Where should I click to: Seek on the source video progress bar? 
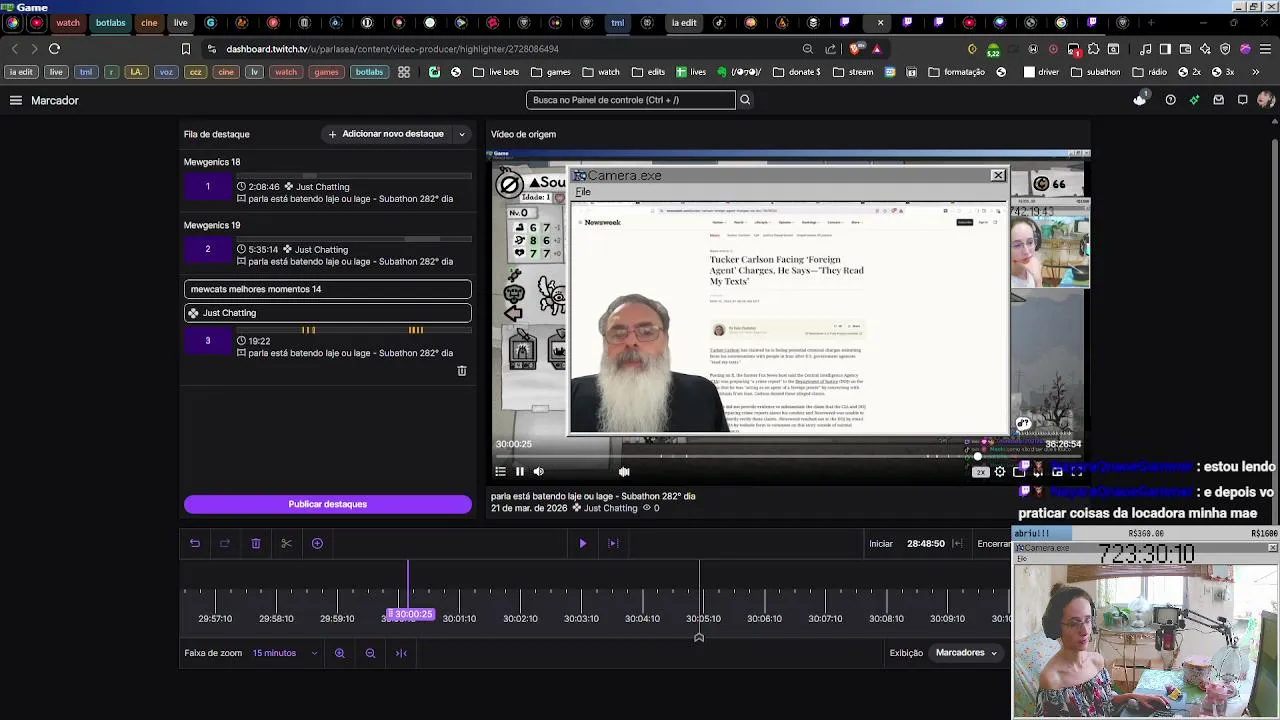pos(788,457)
